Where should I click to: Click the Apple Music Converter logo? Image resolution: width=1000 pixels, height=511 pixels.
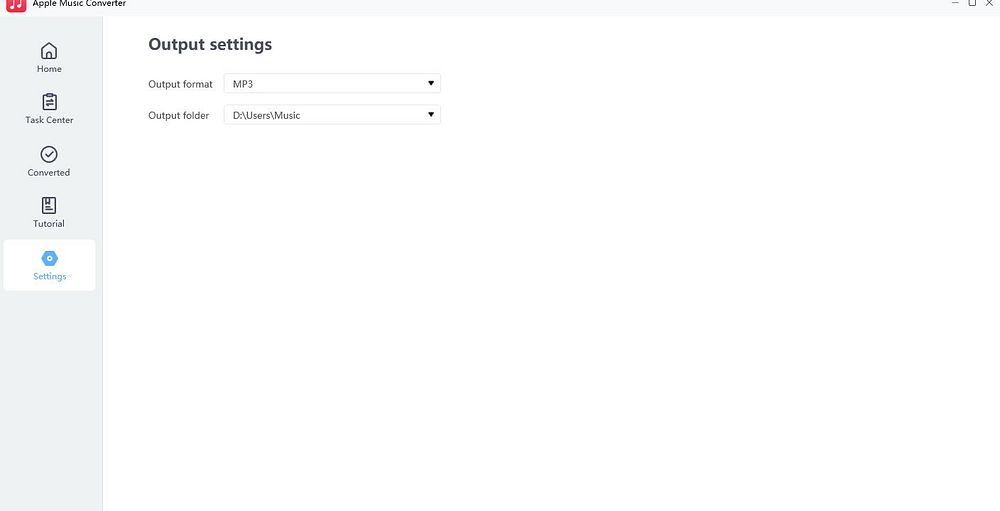click(16, 4)
